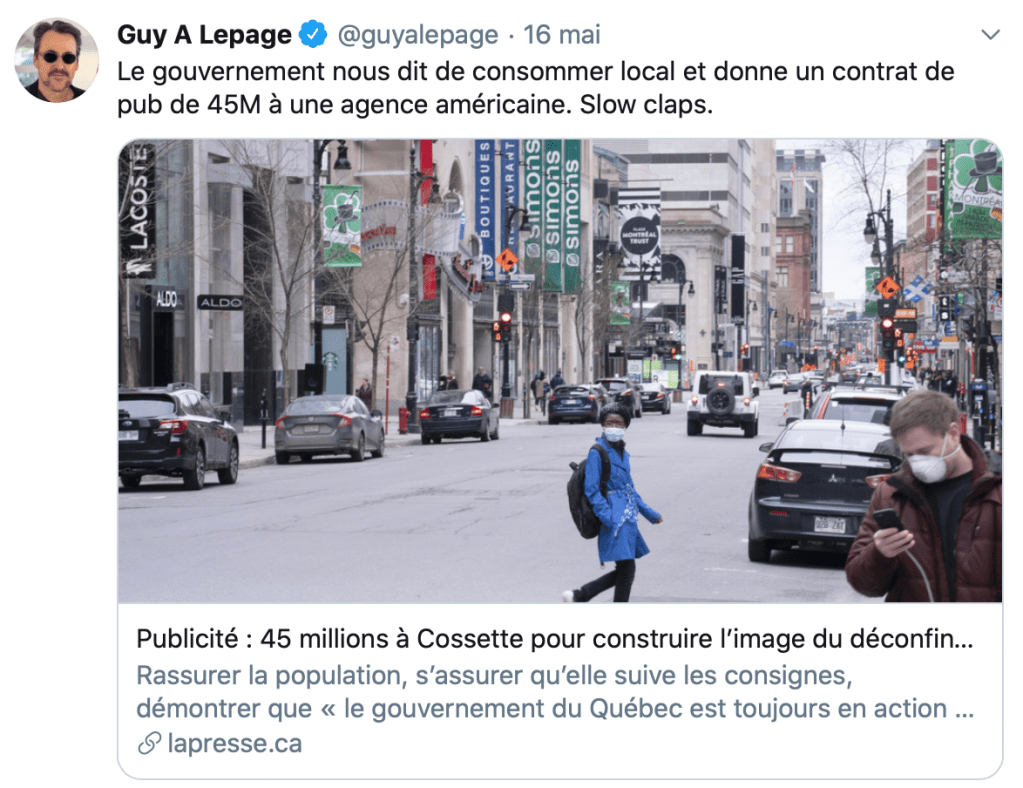1023x788 pixels.
Task: Open the tweet options chevron menu
Action: (990, 35)
